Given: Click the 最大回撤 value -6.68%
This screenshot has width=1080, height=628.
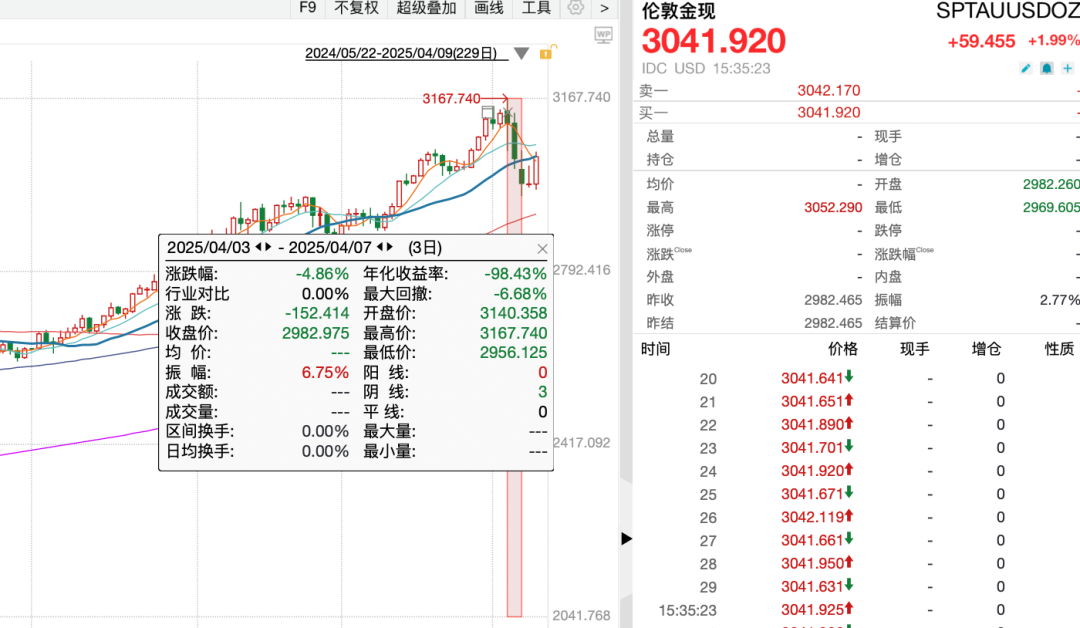Looking at the screenshot, I should (x=520, y=294).
